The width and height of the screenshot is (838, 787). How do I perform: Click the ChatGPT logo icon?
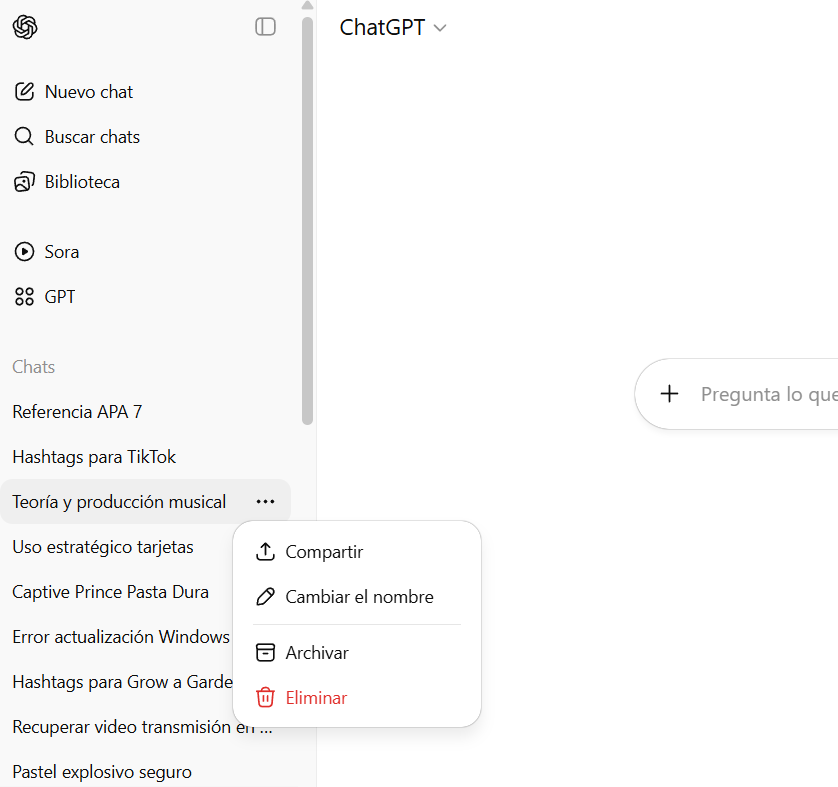coord(25,27)
